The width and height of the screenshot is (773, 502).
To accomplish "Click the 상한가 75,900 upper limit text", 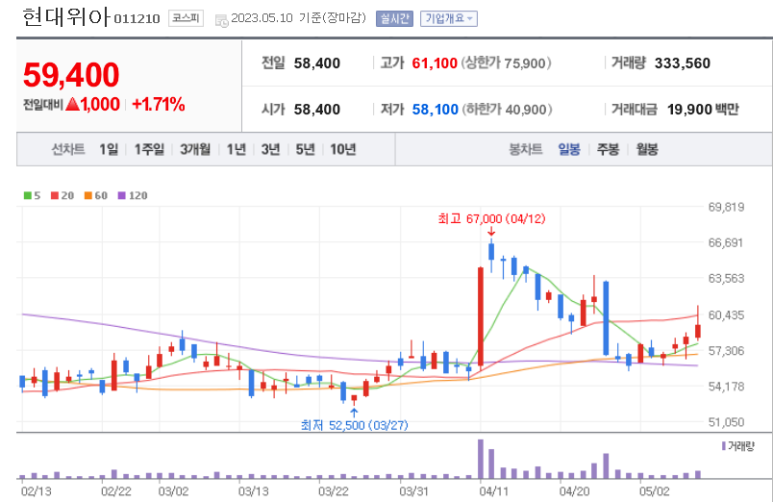I will pos(506,63).
